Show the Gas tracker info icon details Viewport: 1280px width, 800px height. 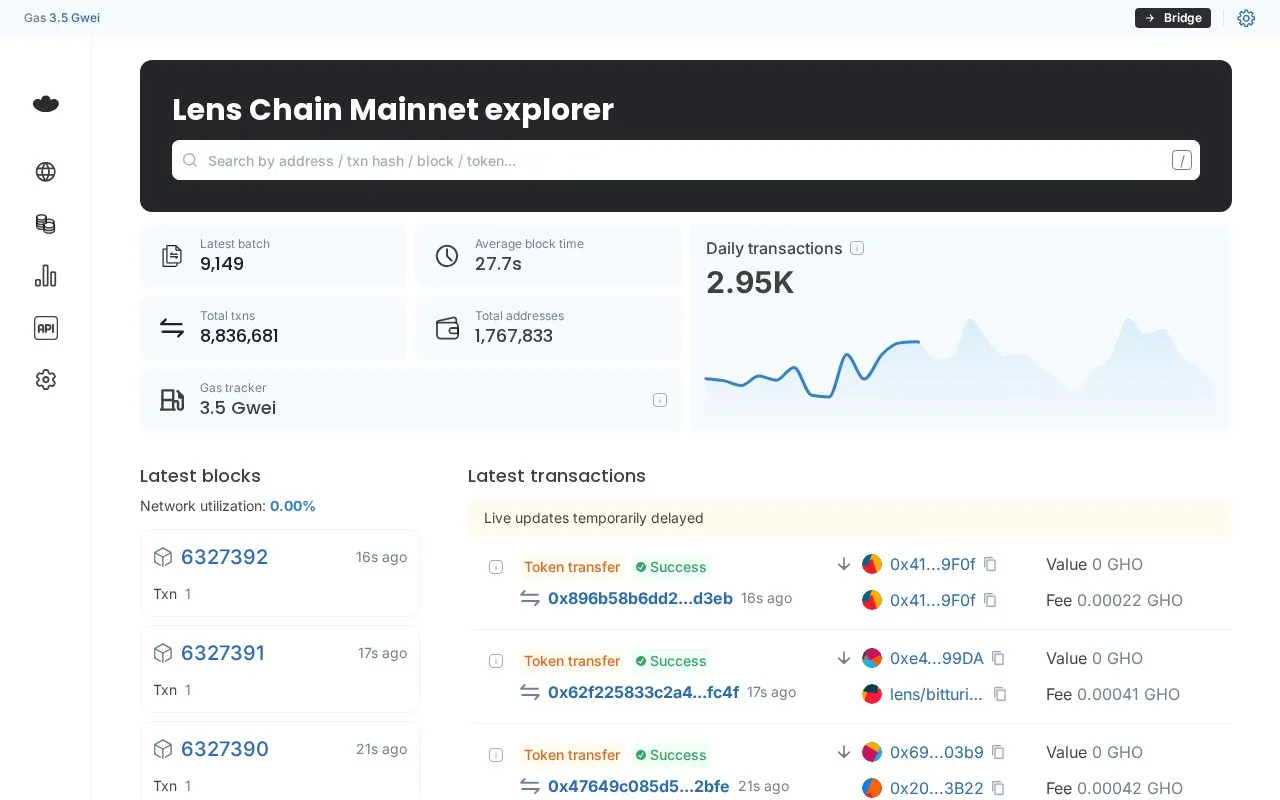[x=660, y=400]
